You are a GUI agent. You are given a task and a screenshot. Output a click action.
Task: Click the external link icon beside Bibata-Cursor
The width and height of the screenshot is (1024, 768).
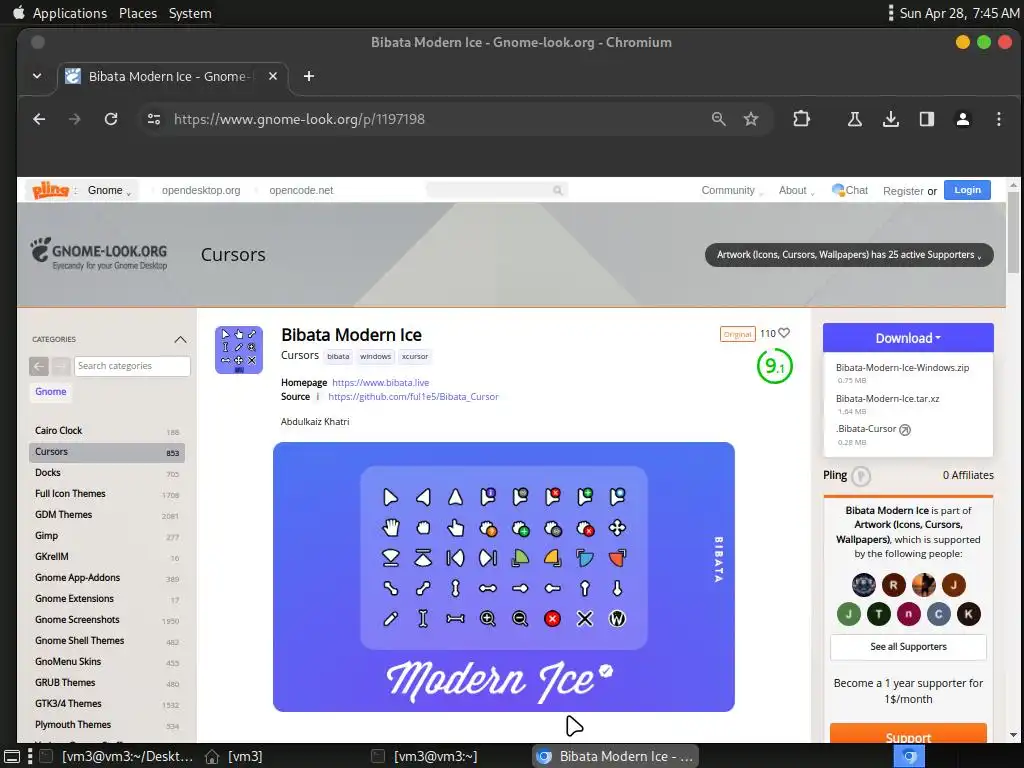pos(905,430)
